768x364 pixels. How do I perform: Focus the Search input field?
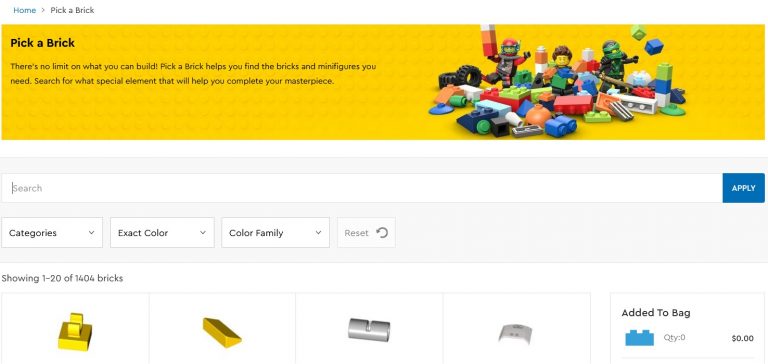point(361,188)
